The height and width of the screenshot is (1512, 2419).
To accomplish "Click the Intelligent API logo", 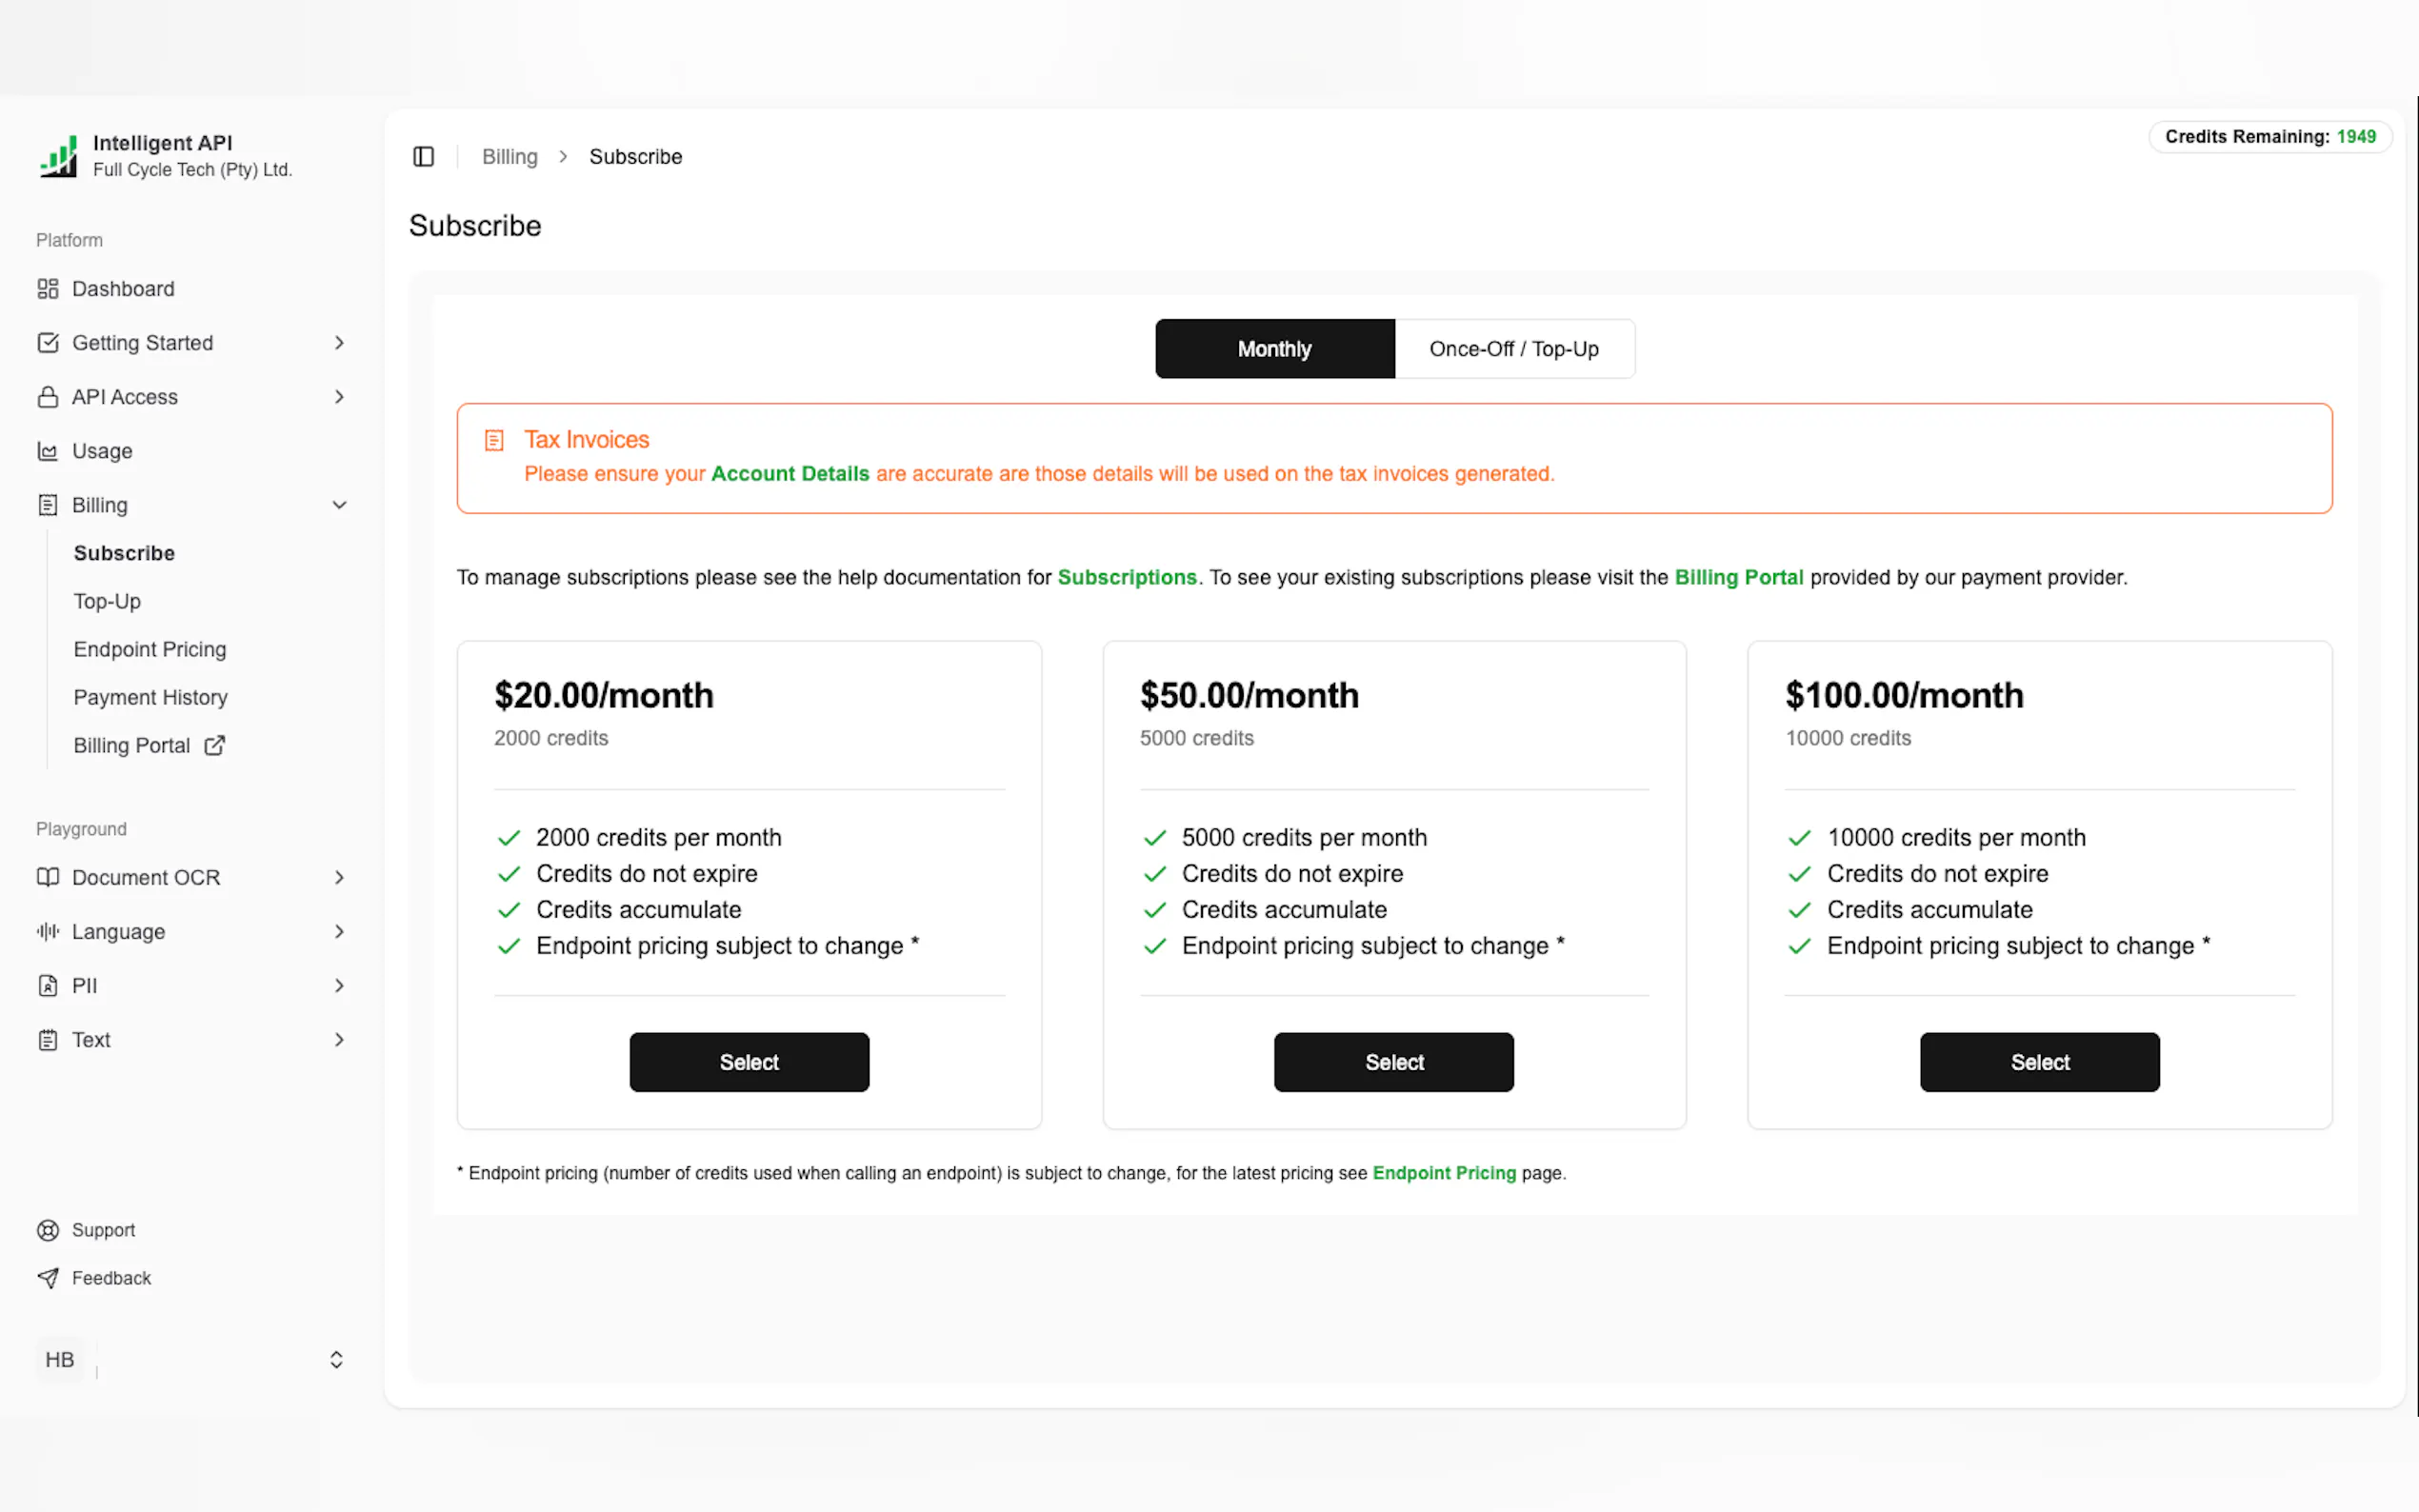I will (59, 157).
